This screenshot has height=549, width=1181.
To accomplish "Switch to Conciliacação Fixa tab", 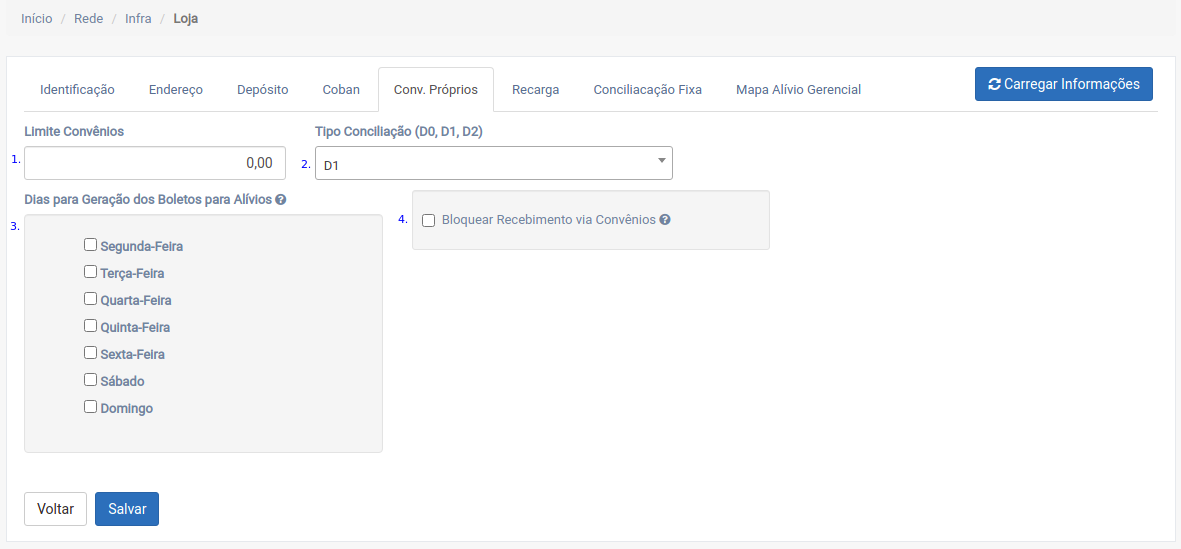I will pyautogui.click(x=647, y=90).
